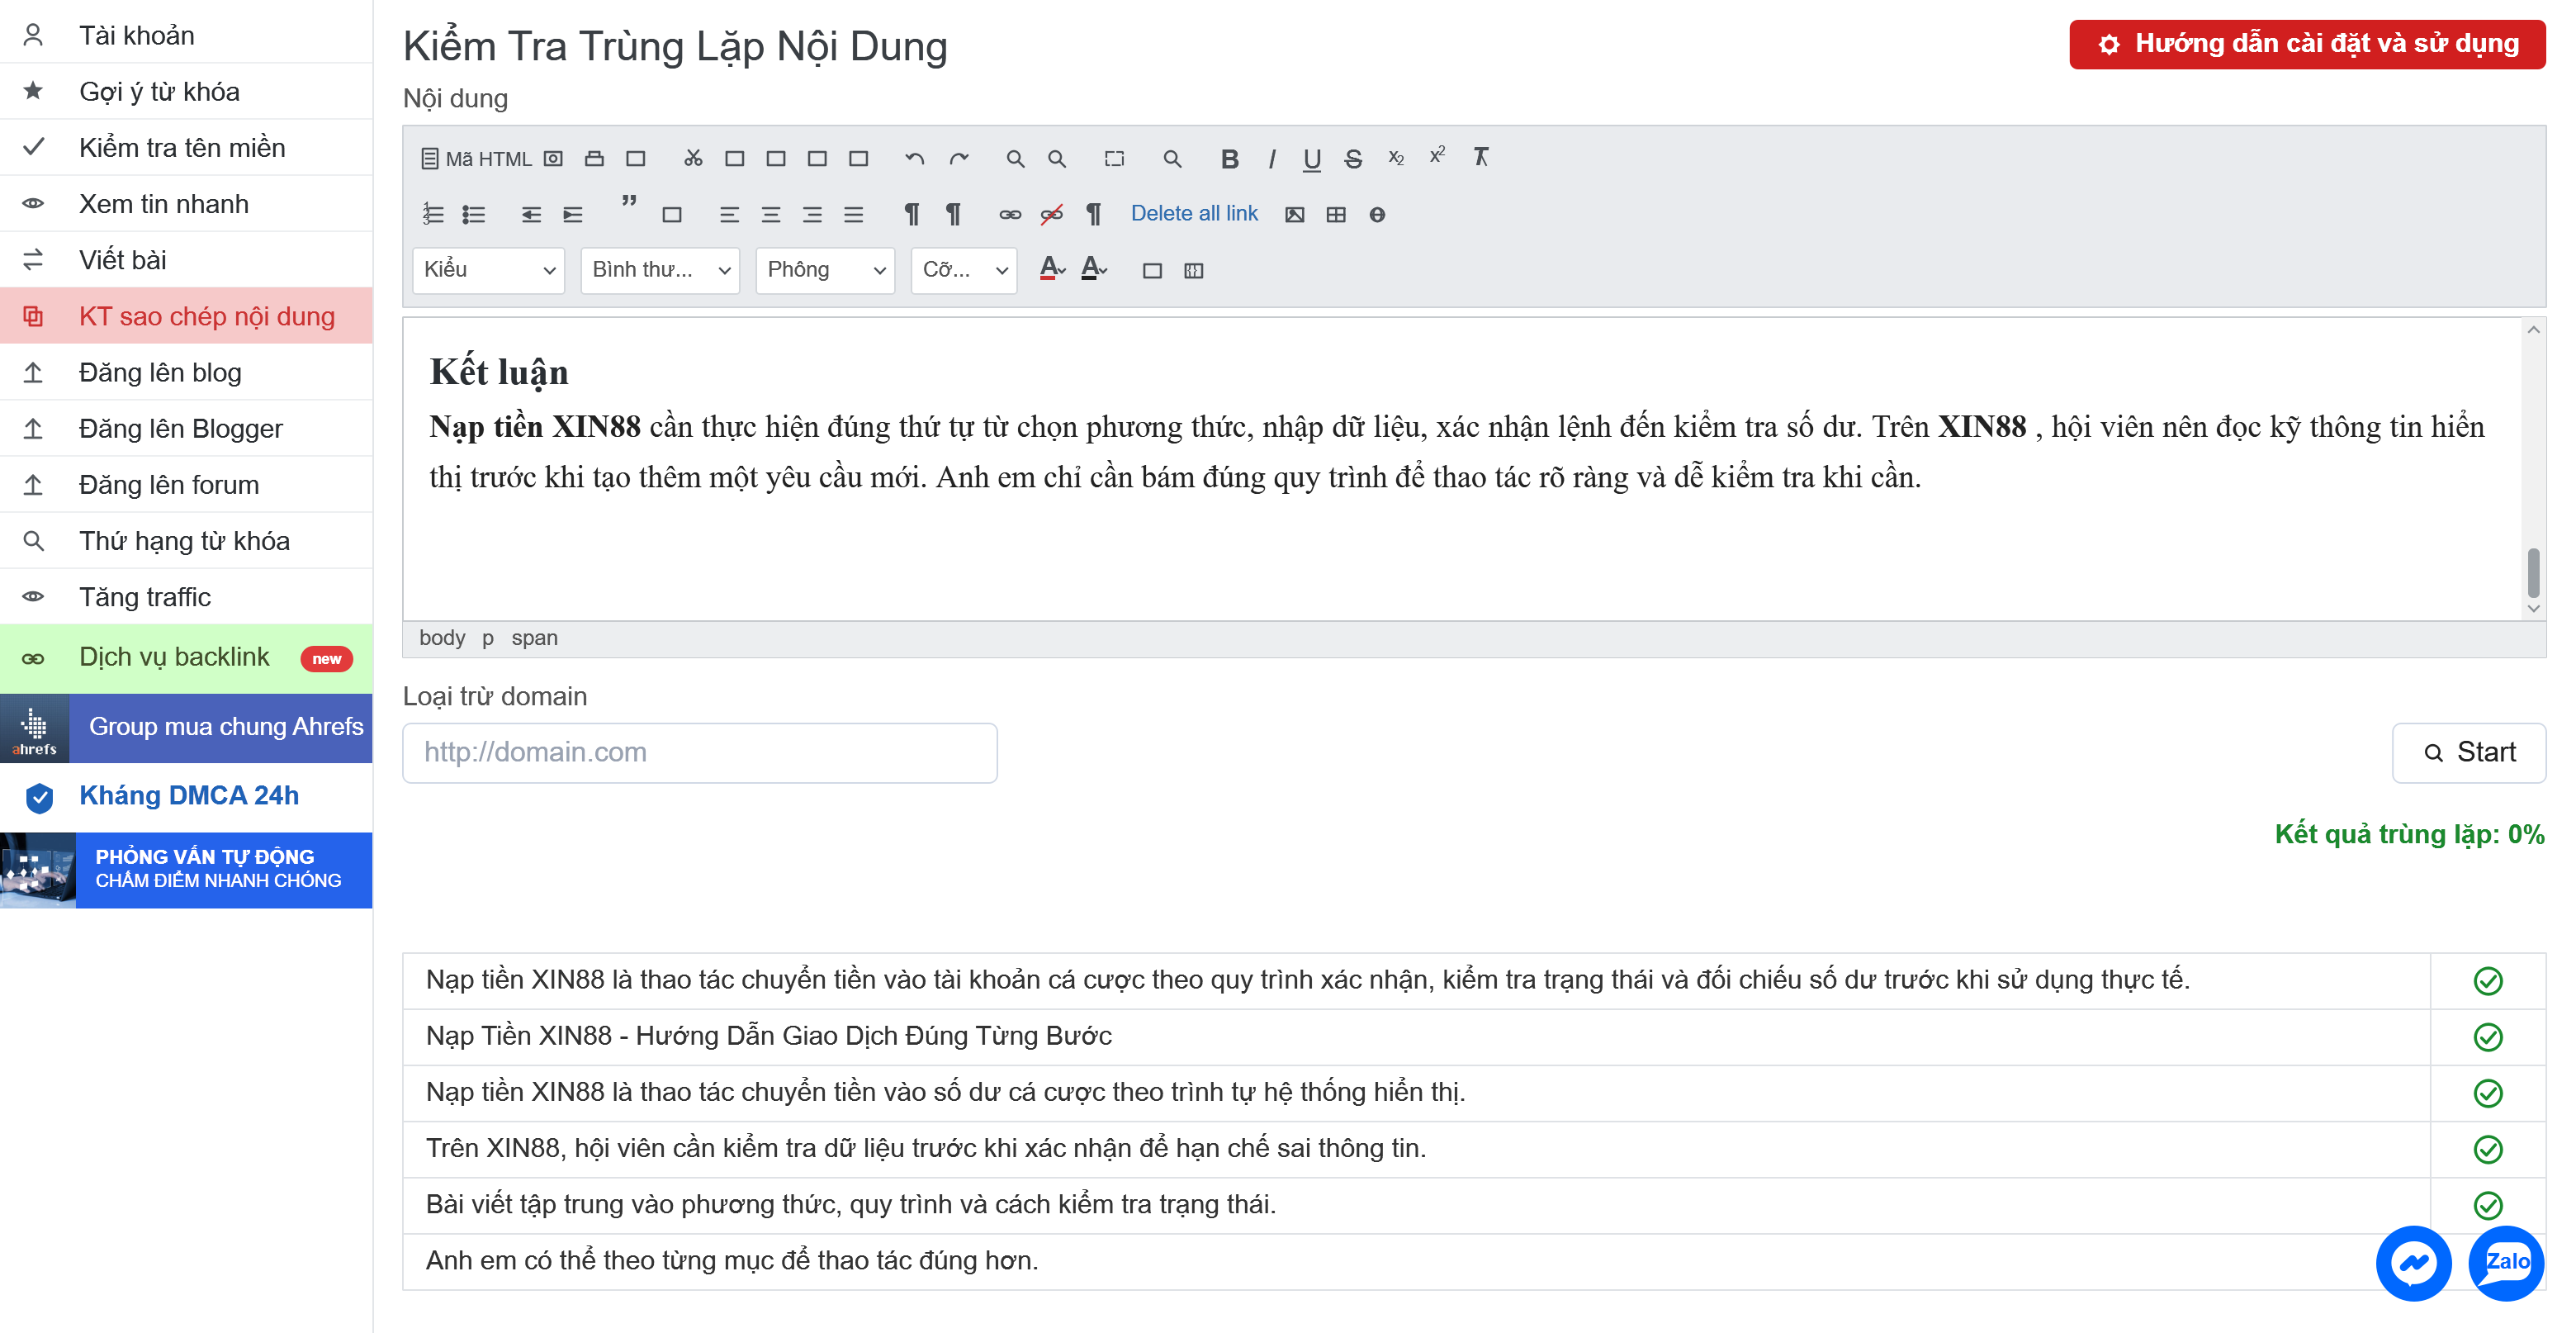Click the remove format icon

[1481, 157]
